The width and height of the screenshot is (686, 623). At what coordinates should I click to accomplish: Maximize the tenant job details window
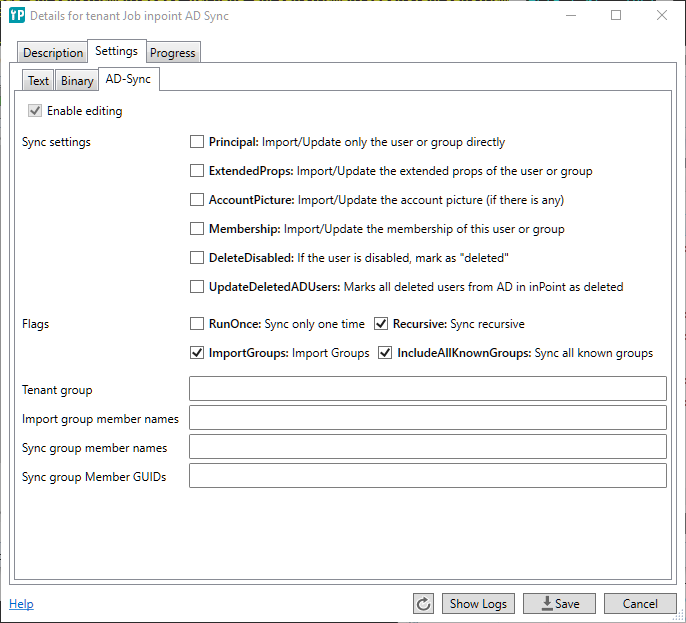pos(616,15)
